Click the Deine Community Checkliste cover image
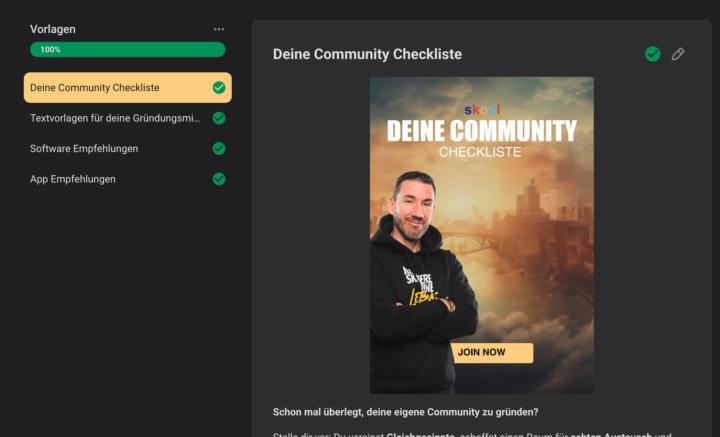 (482, 235)
